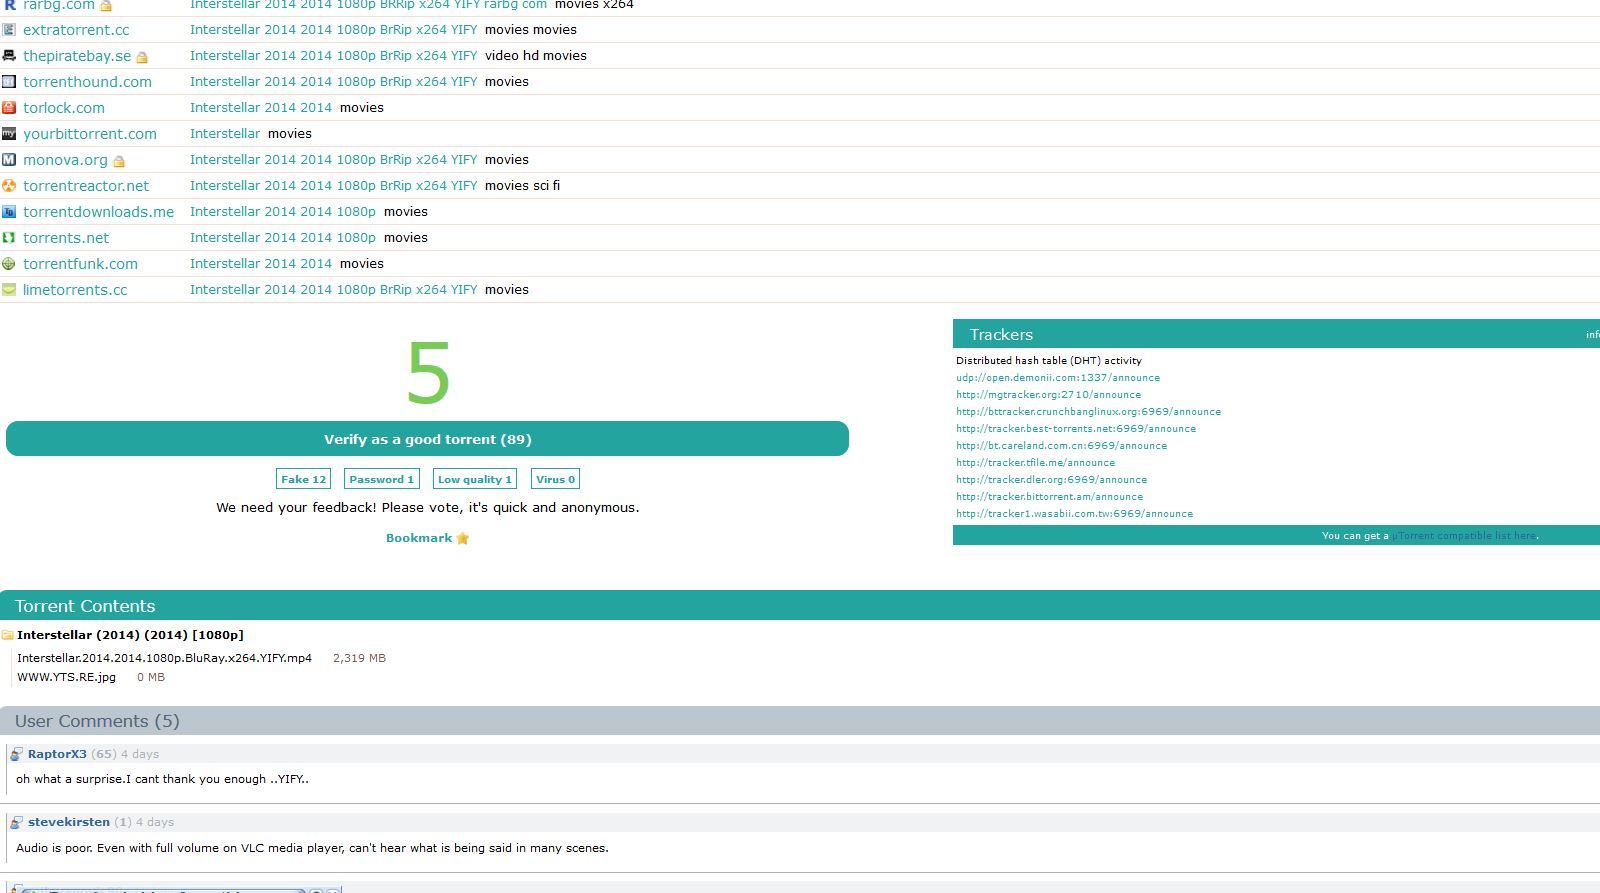Open stevekirsten user profile link
The width and height of the screenshot is (1600, 893).
69,822
